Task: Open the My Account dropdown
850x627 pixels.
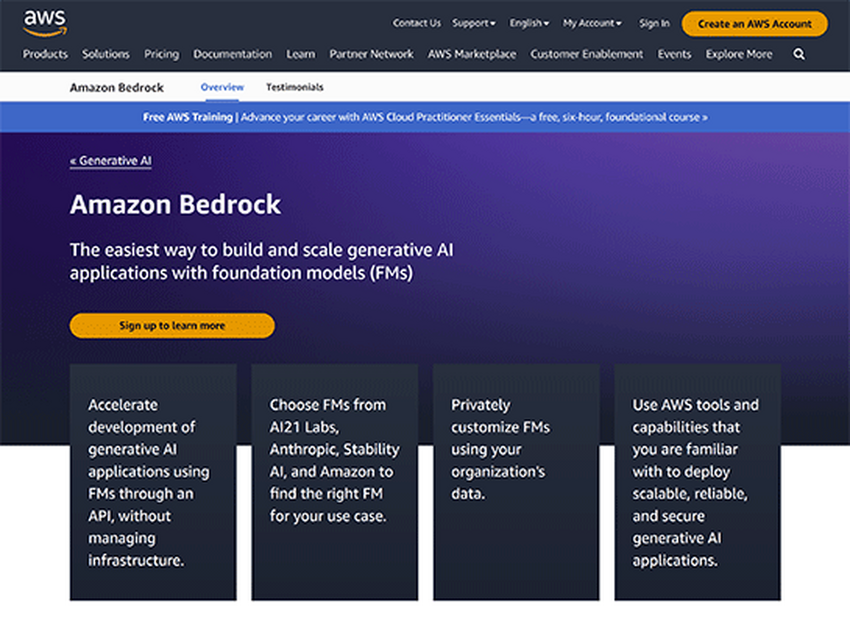Action: [591, 23]
